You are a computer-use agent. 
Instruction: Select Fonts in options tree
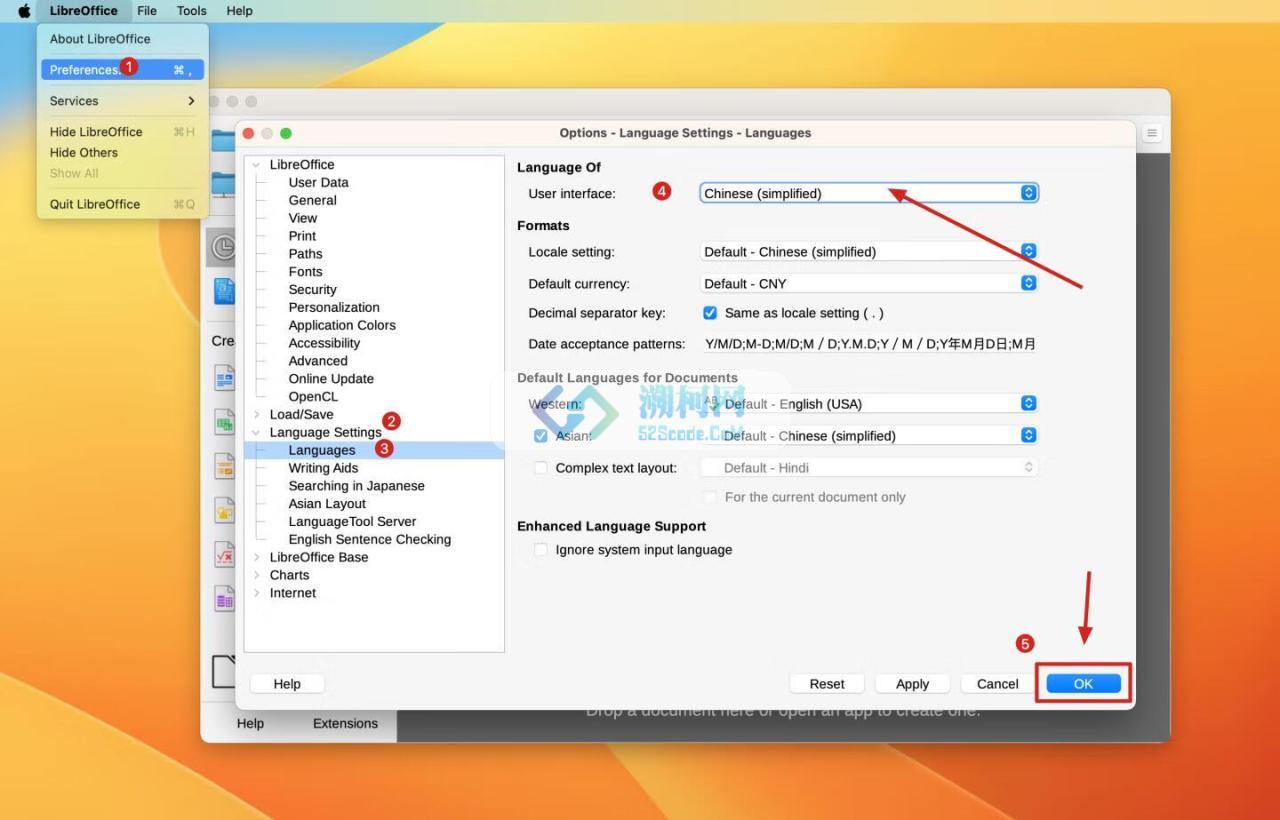305,272
